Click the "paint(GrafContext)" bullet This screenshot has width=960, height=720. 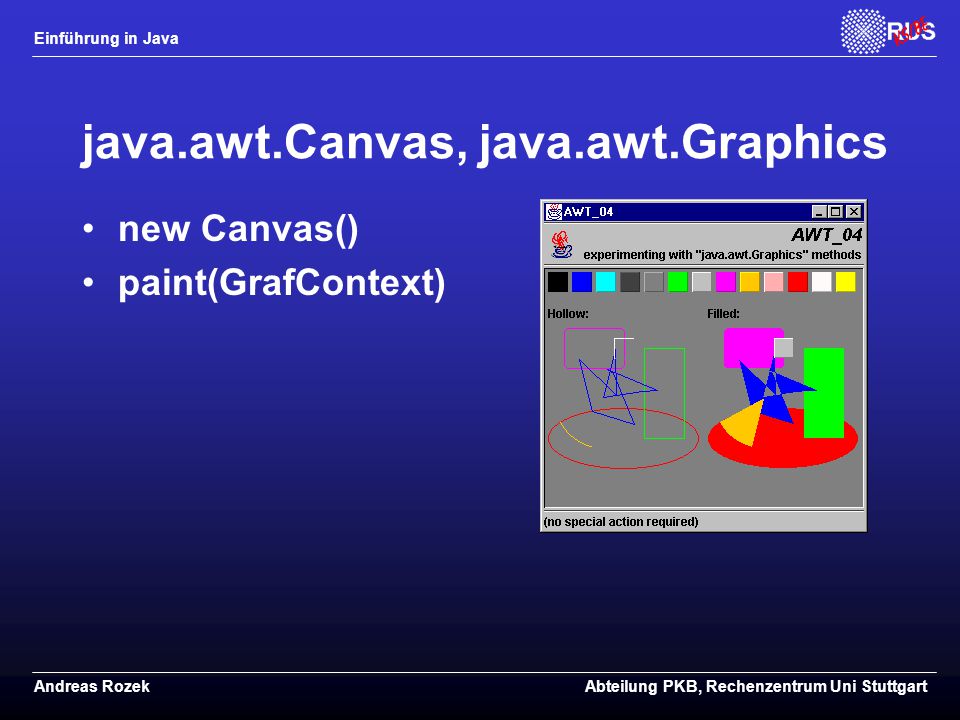click(282, 283)
